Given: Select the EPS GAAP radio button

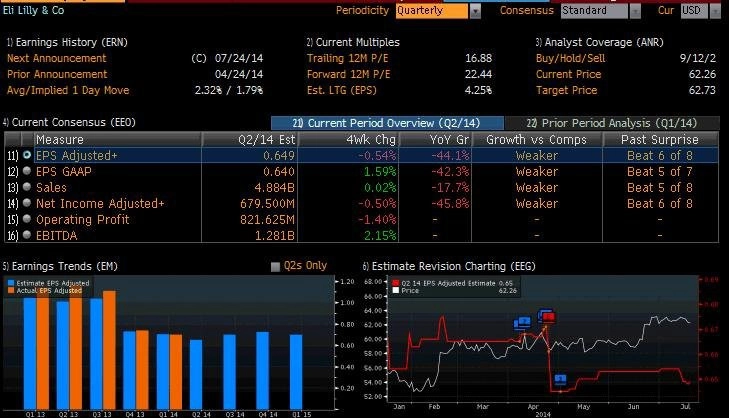Looking at the screenshot, I should [x=27, y=171].
